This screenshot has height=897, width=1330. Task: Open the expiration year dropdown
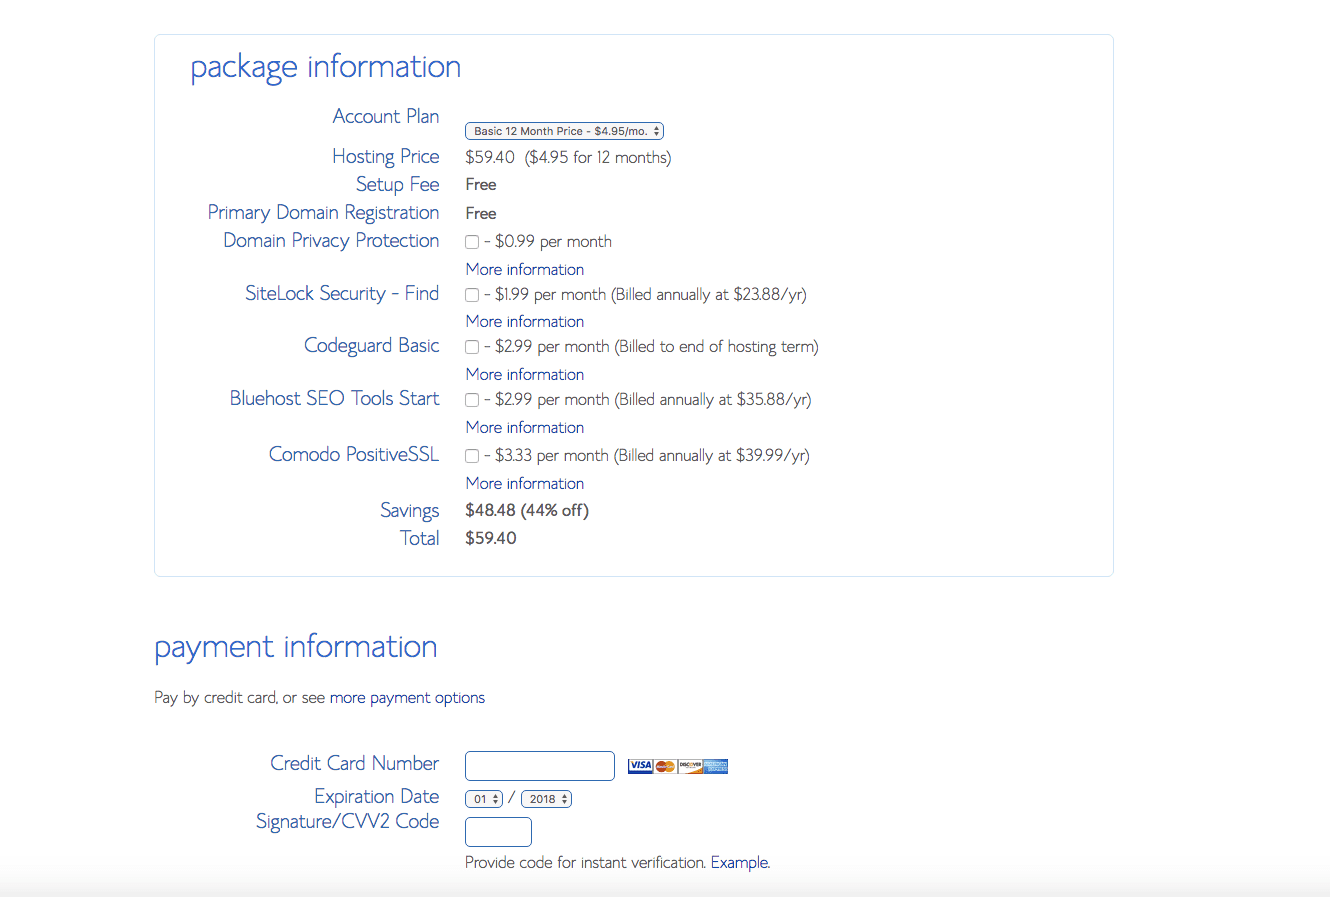point(546,799)
